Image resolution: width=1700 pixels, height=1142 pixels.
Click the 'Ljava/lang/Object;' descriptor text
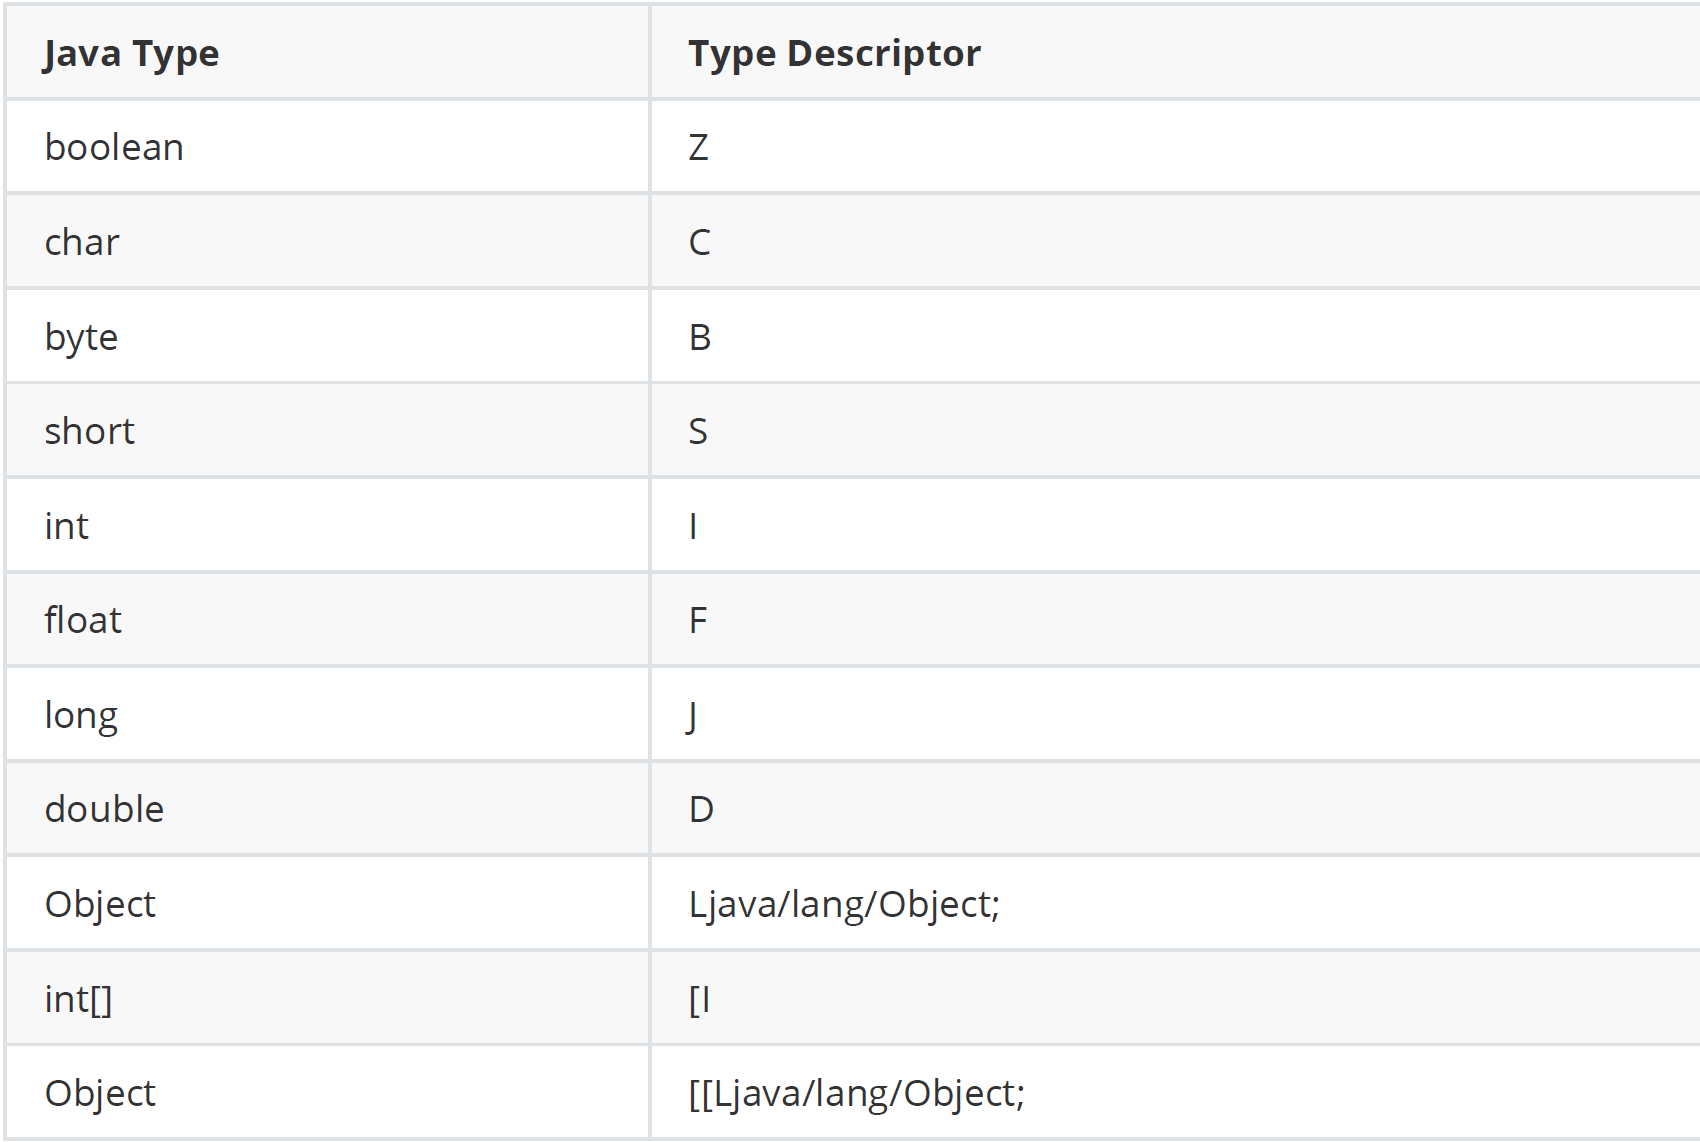844,904
